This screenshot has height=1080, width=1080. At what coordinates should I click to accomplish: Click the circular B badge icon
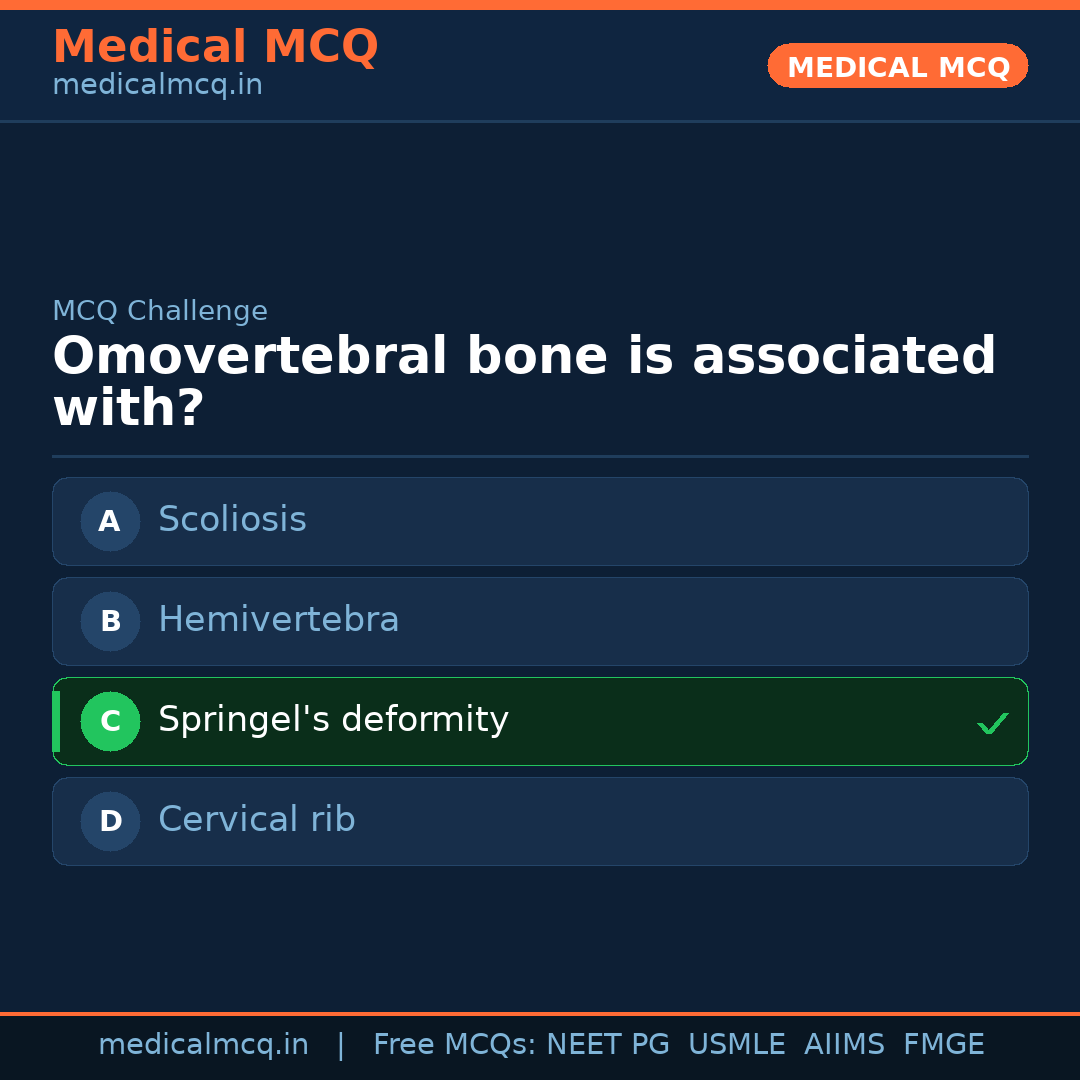pyautogui.click(x=110, y=621)
